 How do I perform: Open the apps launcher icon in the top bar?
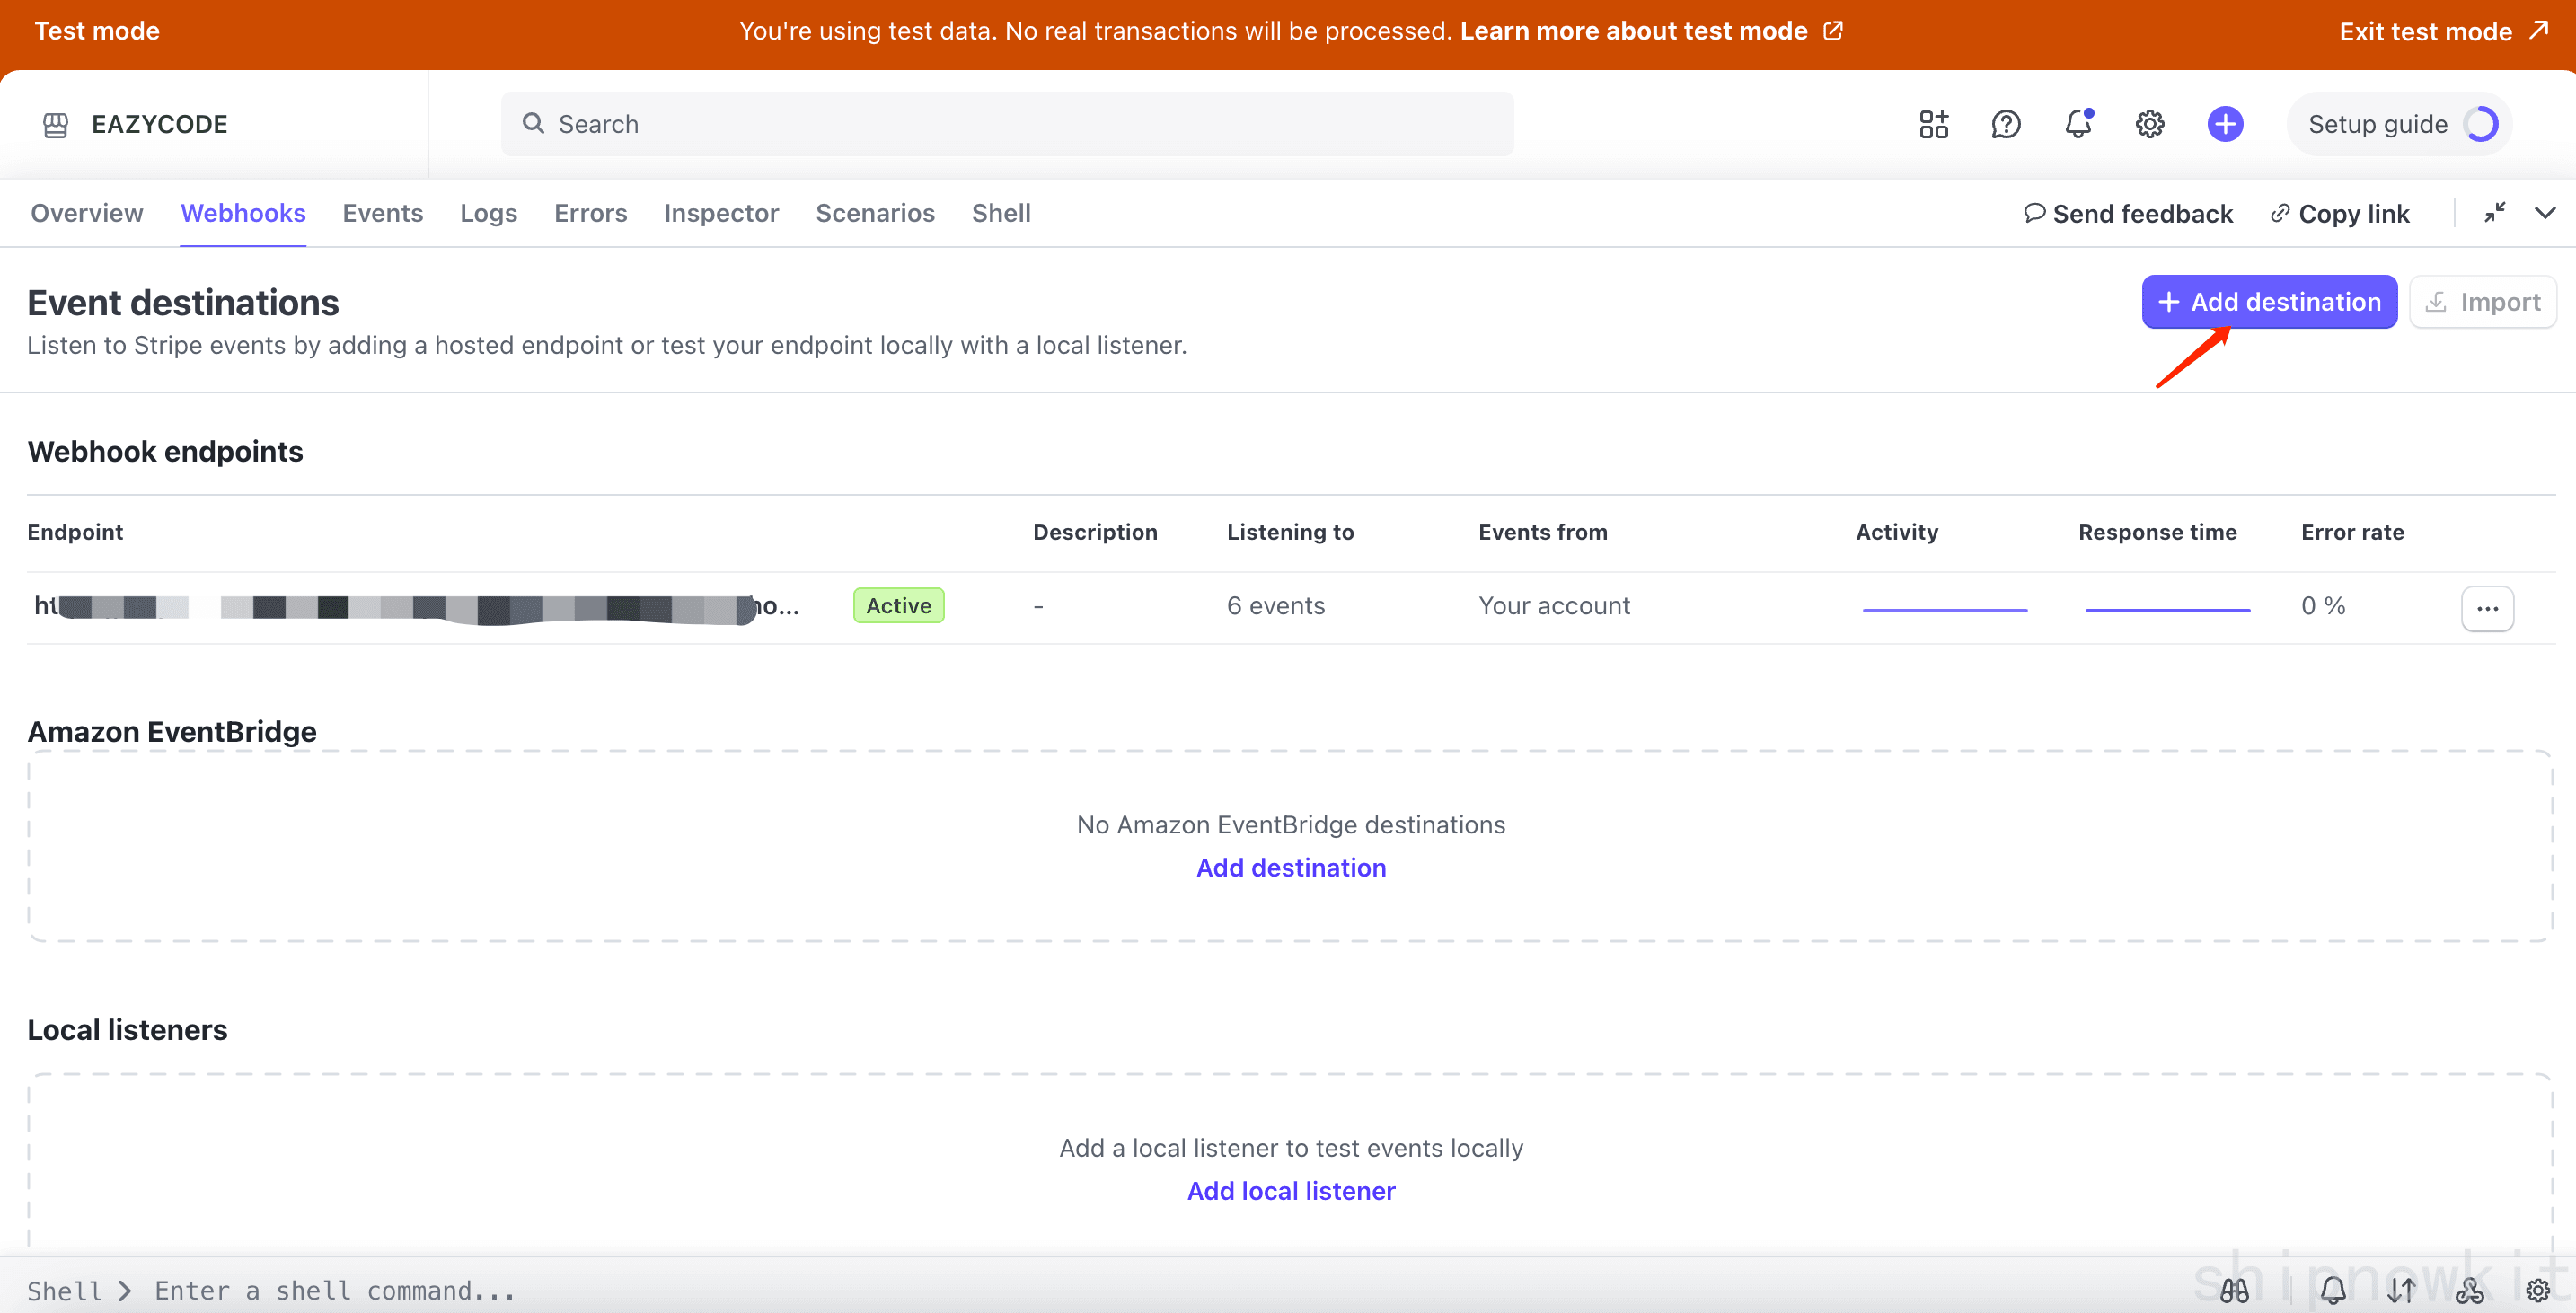click(x=1932, y=123)
